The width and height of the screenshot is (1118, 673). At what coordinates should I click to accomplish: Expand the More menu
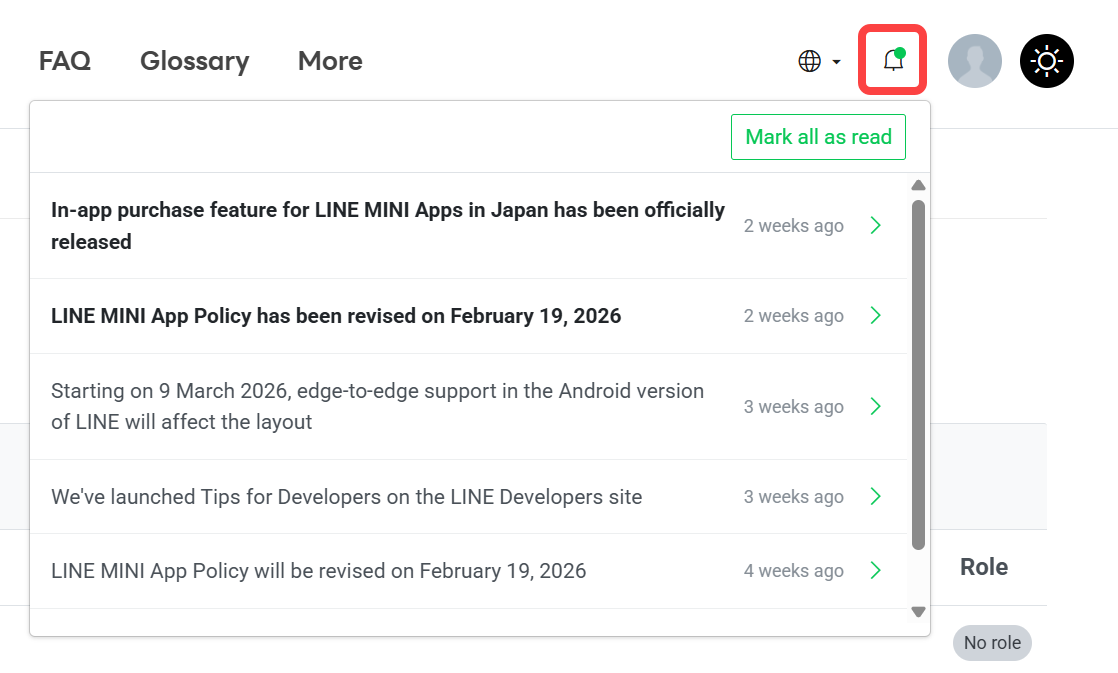pyautogui.click(x=330, y=61)
